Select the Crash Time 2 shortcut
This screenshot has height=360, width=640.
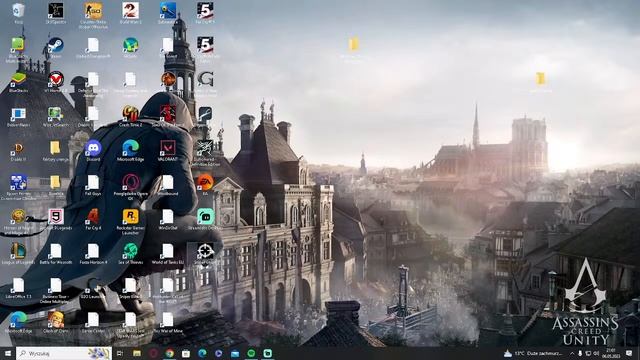131,116
